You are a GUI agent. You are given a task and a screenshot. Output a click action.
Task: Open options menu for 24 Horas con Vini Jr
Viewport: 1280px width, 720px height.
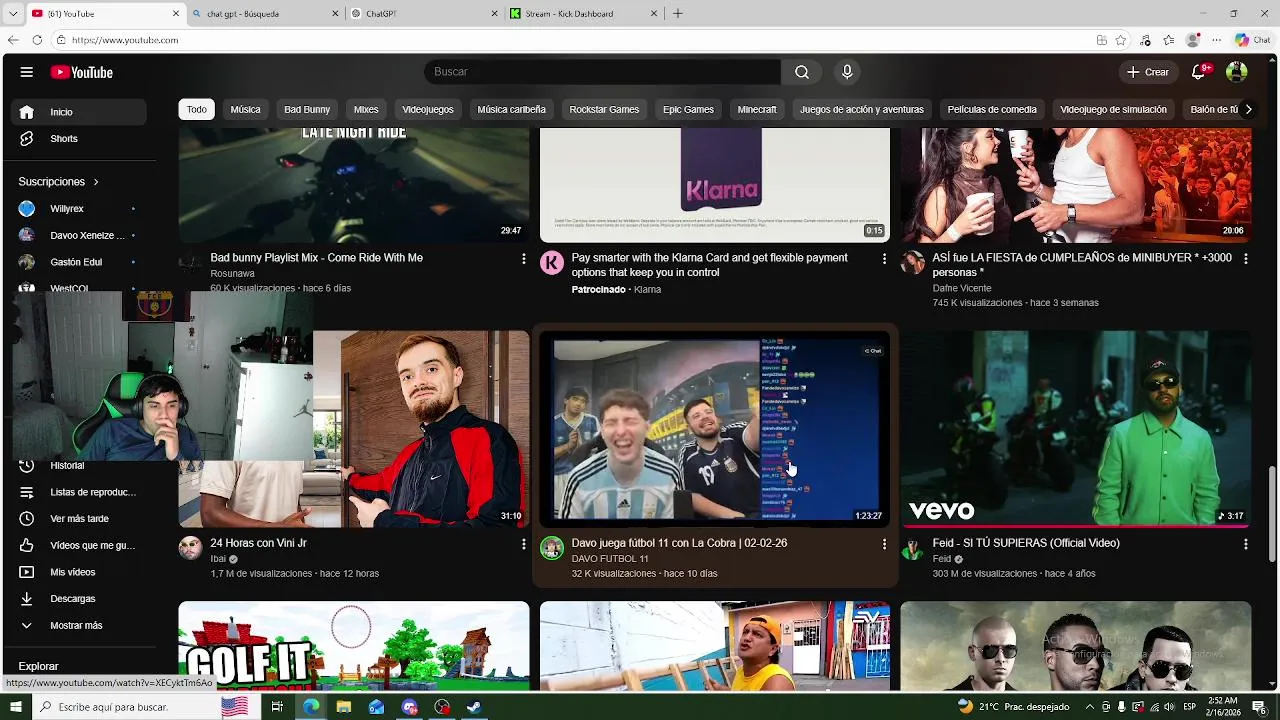tap(523, 544)
